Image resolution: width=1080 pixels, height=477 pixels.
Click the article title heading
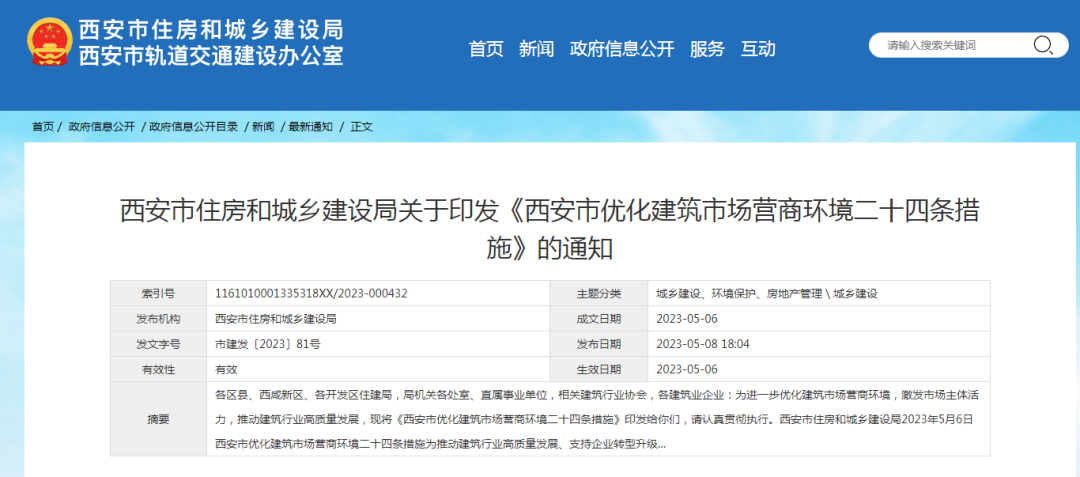coord(550,230)
